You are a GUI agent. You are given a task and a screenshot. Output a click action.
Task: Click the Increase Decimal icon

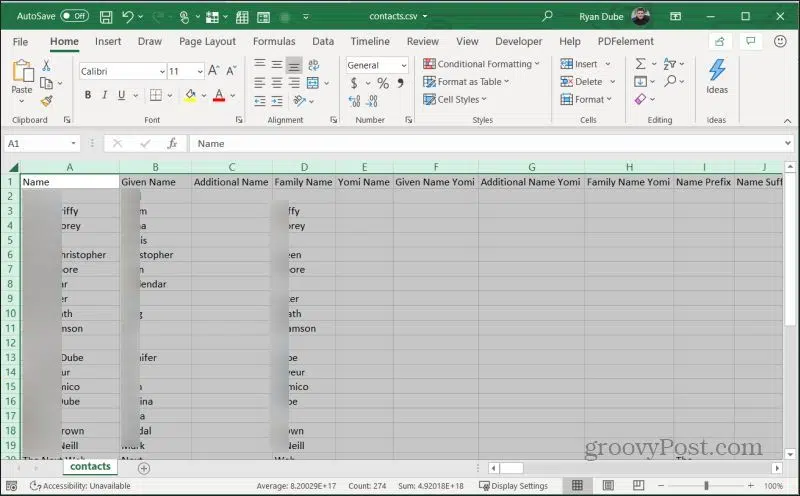(x=355, y=101)
